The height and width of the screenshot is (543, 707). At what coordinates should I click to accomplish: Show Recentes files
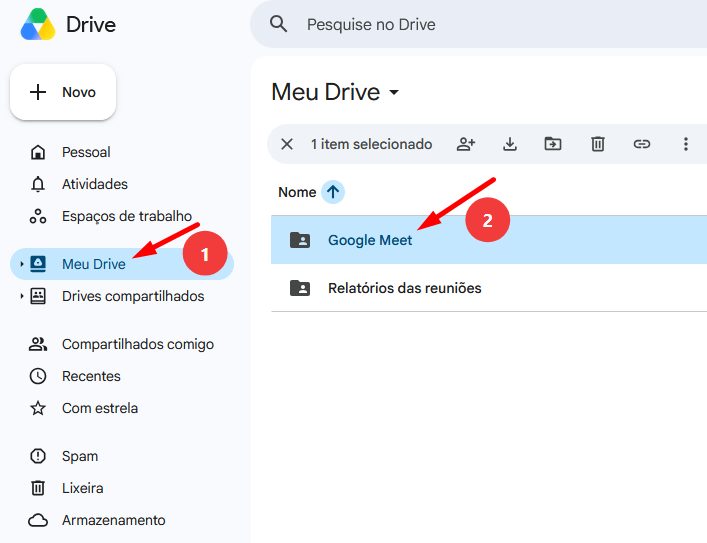click(122, 376)
